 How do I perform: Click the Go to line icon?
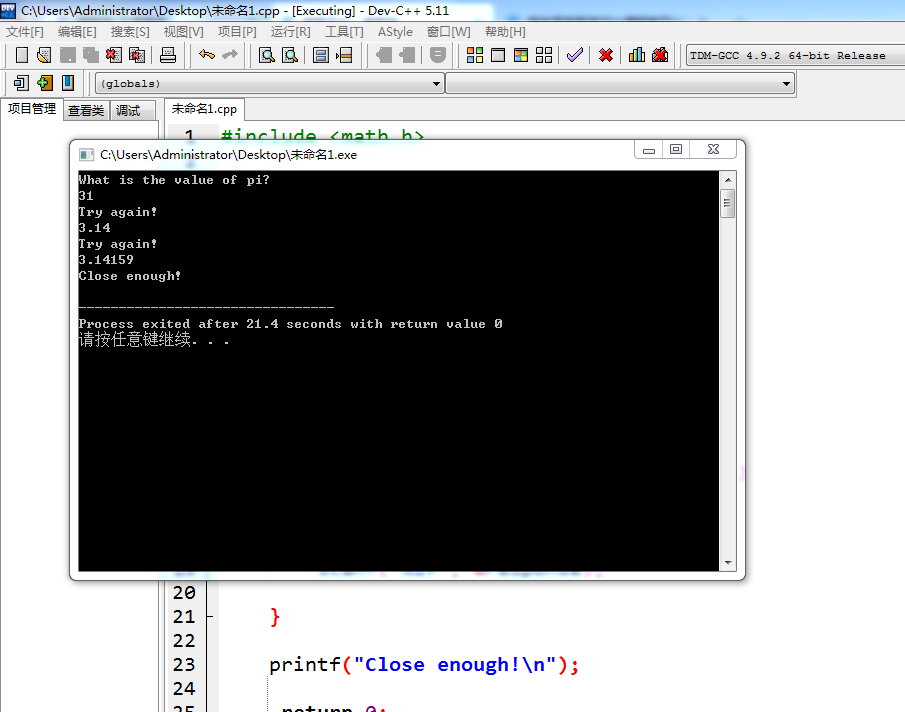pos(344,55)
